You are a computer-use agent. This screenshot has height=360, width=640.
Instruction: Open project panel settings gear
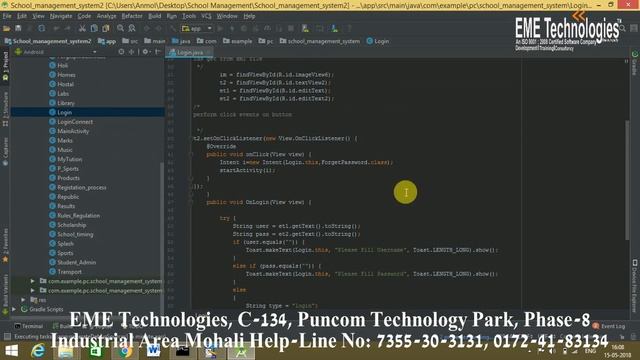click(x=145, y=52)
